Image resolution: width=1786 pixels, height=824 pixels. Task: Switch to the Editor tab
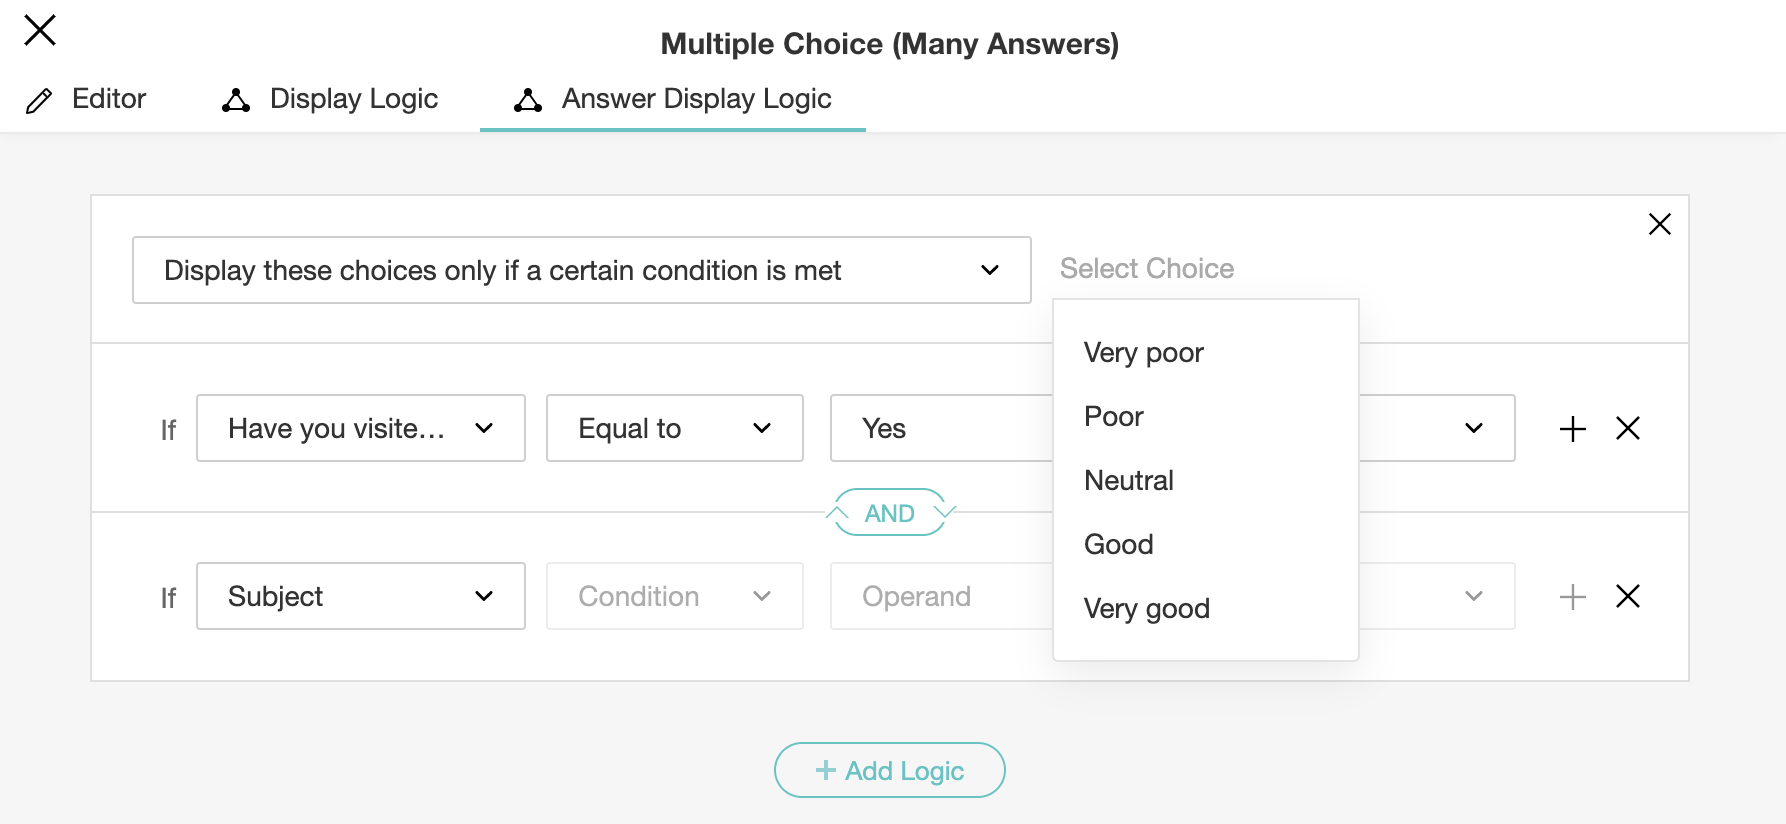pyautogui.click(x=108, y=99)
